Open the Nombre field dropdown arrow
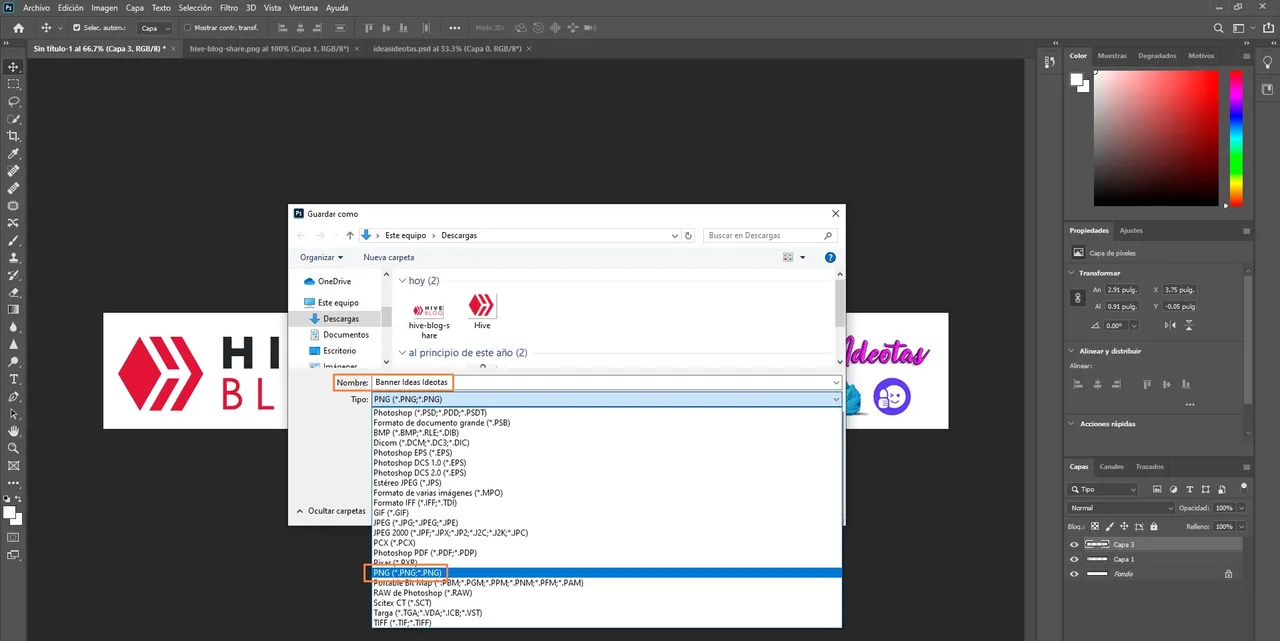The width and height of the screenshot is (1280, 641). point(836,382)
